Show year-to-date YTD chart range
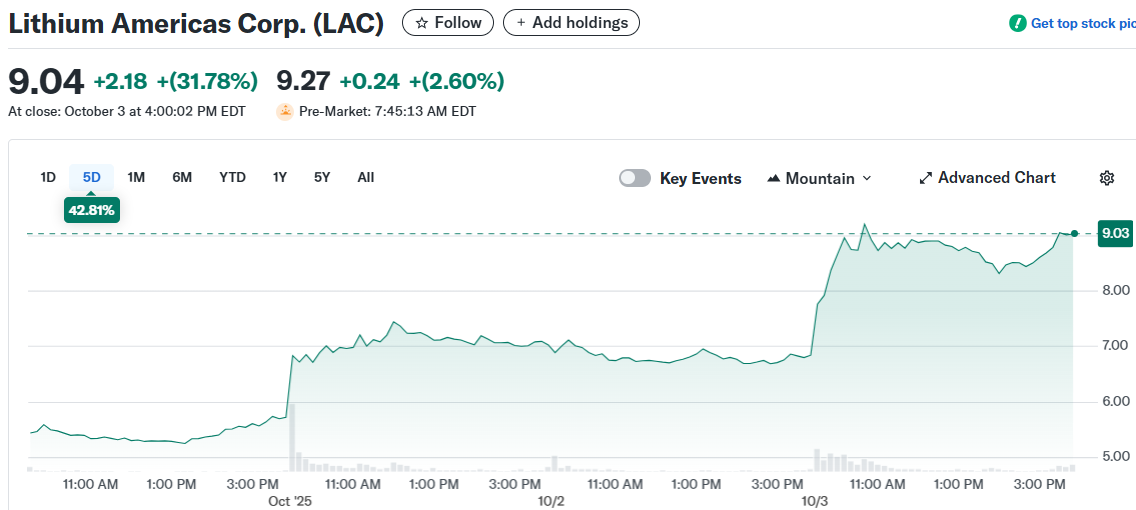The image size is (1136, 510). tap(233, 177)
